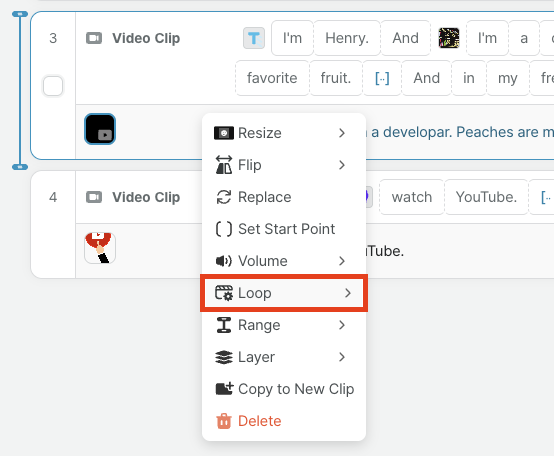Viewport: 554px width, 456px height.
Task: Click top handle of clip range marker
Action: click(x=20, y=14)
